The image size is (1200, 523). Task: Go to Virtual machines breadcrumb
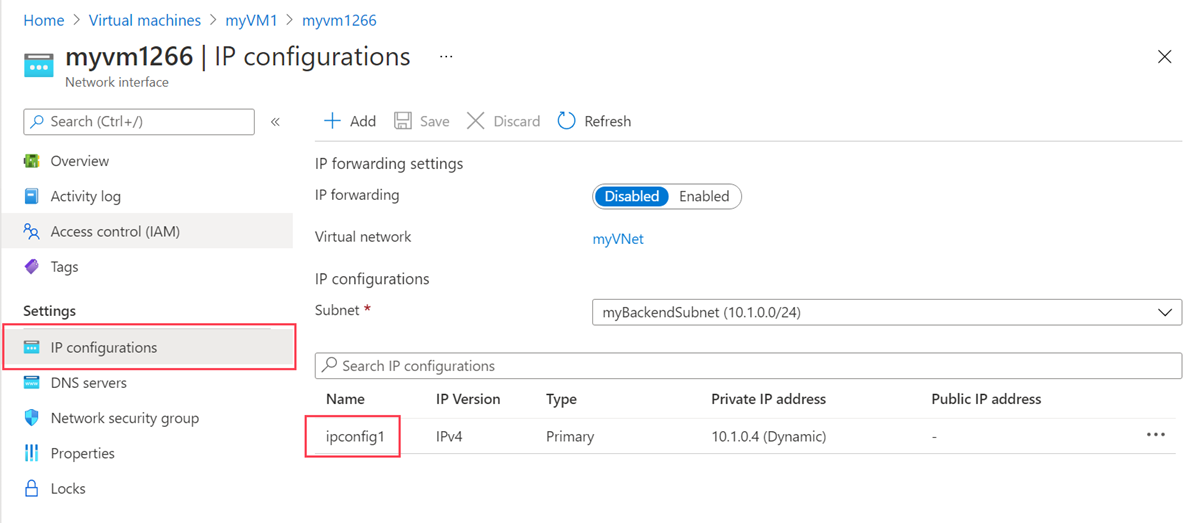pos(145,20)
